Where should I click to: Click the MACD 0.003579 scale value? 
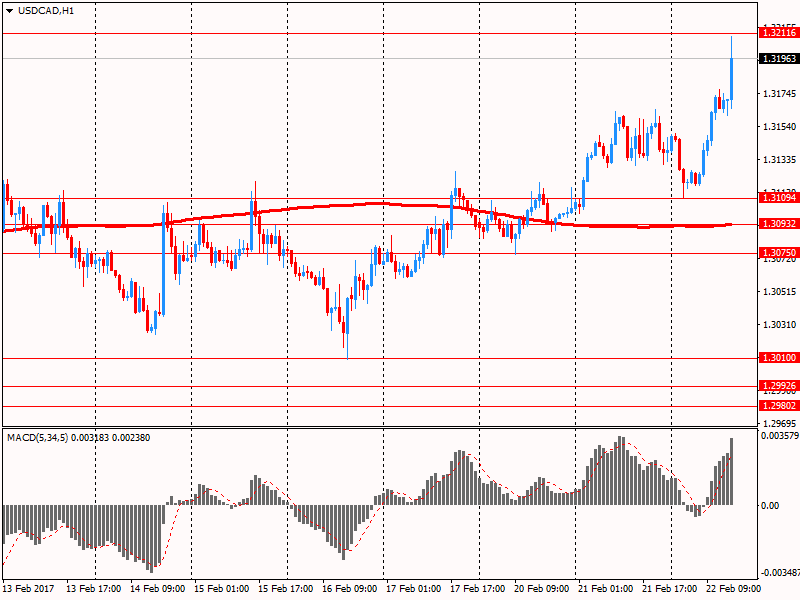click(x=780, y=436)
